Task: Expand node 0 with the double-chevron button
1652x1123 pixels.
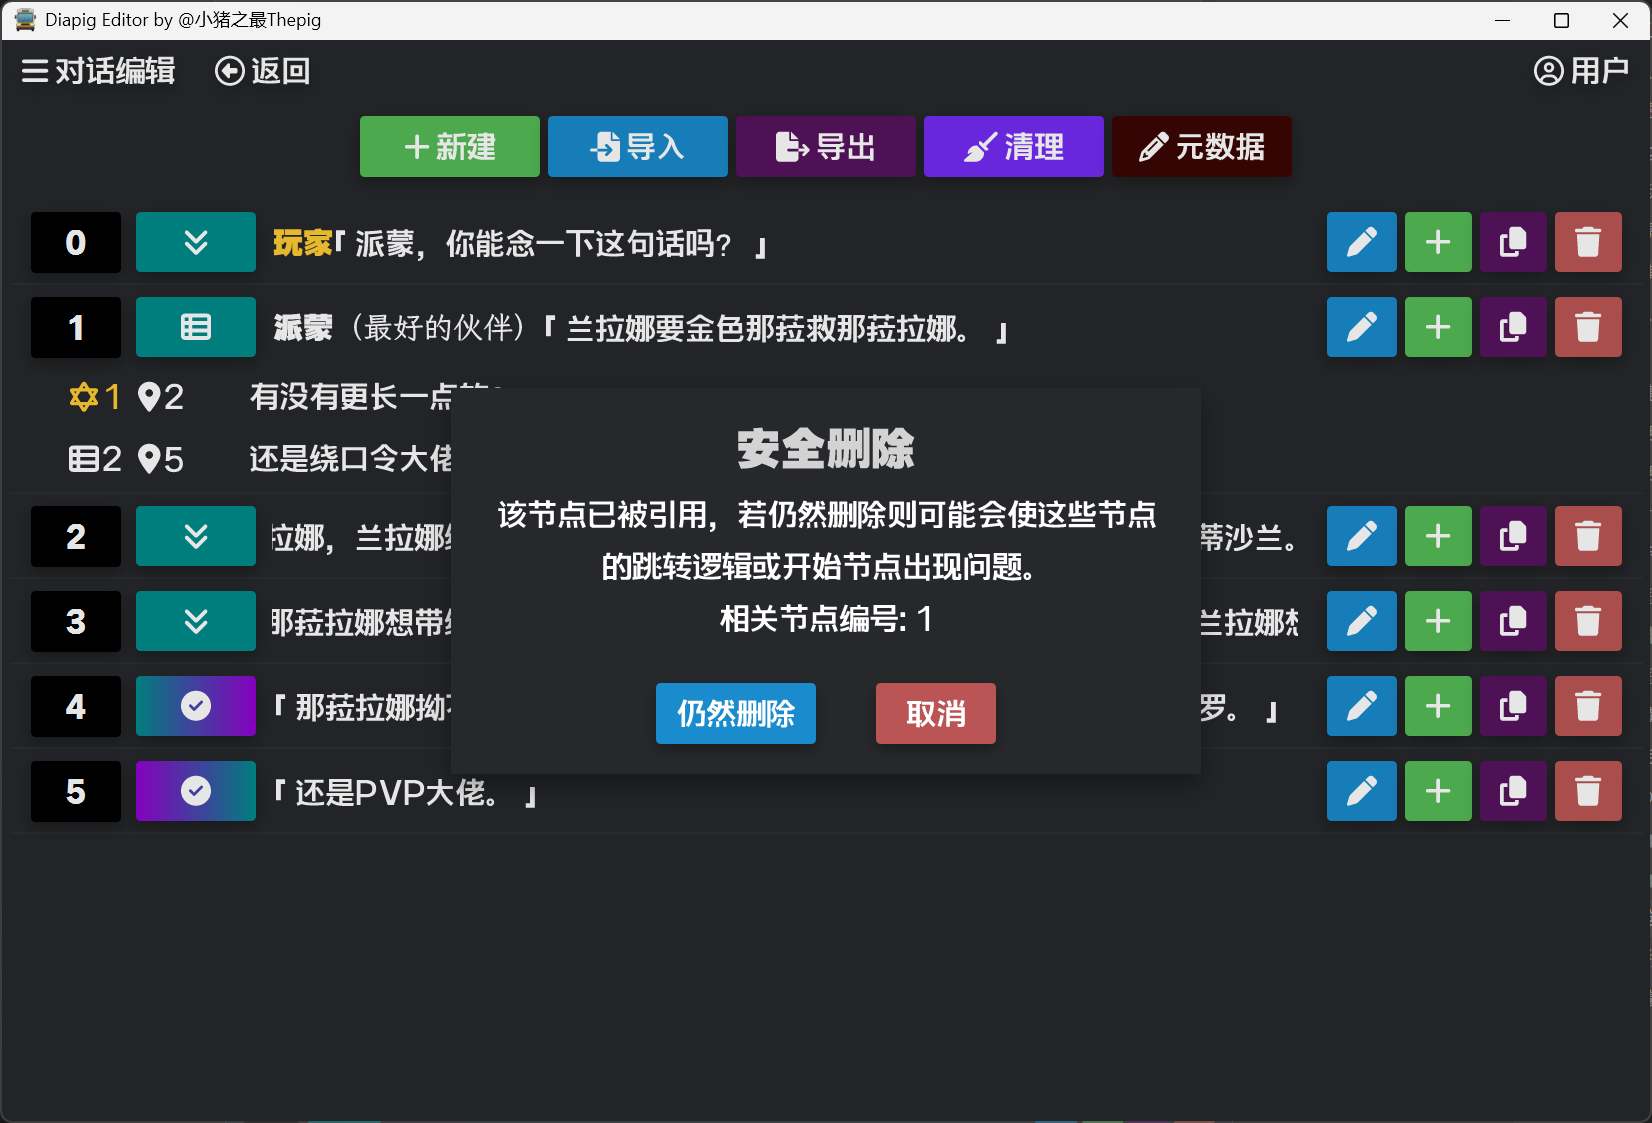Action: click(x=196, y=242)
